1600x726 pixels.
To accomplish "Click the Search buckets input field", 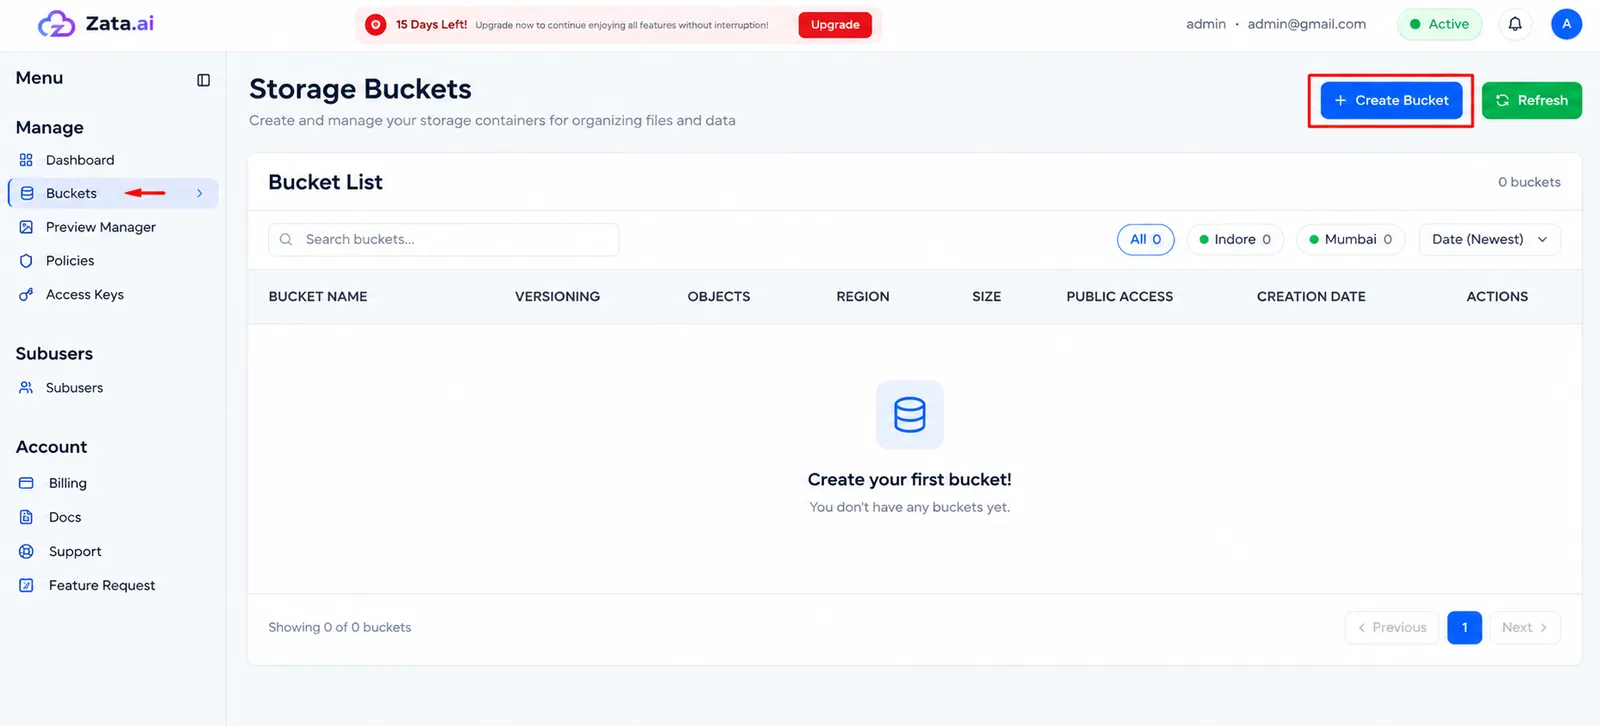I will pos(444,239).
